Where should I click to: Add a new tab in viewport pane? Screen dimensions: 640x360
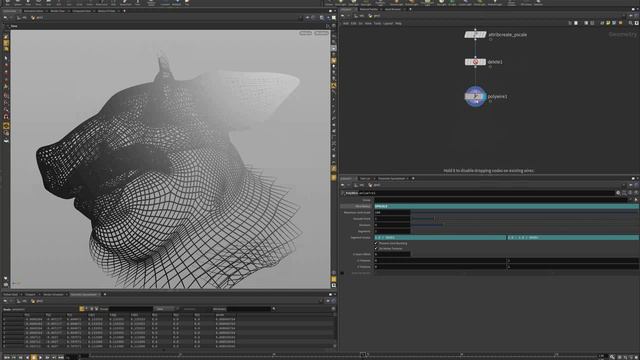(x=124, y=11)
